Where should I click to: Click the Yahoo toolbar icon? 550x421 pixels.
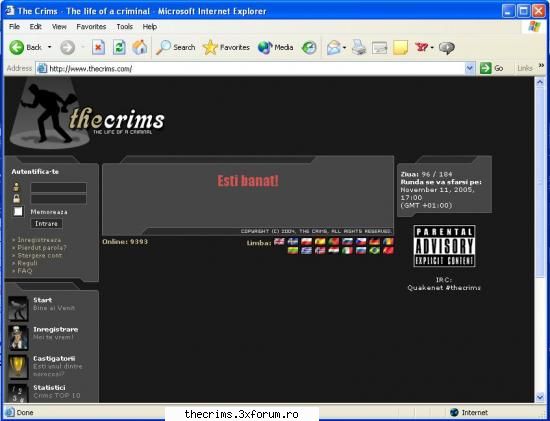click(422, 47)
